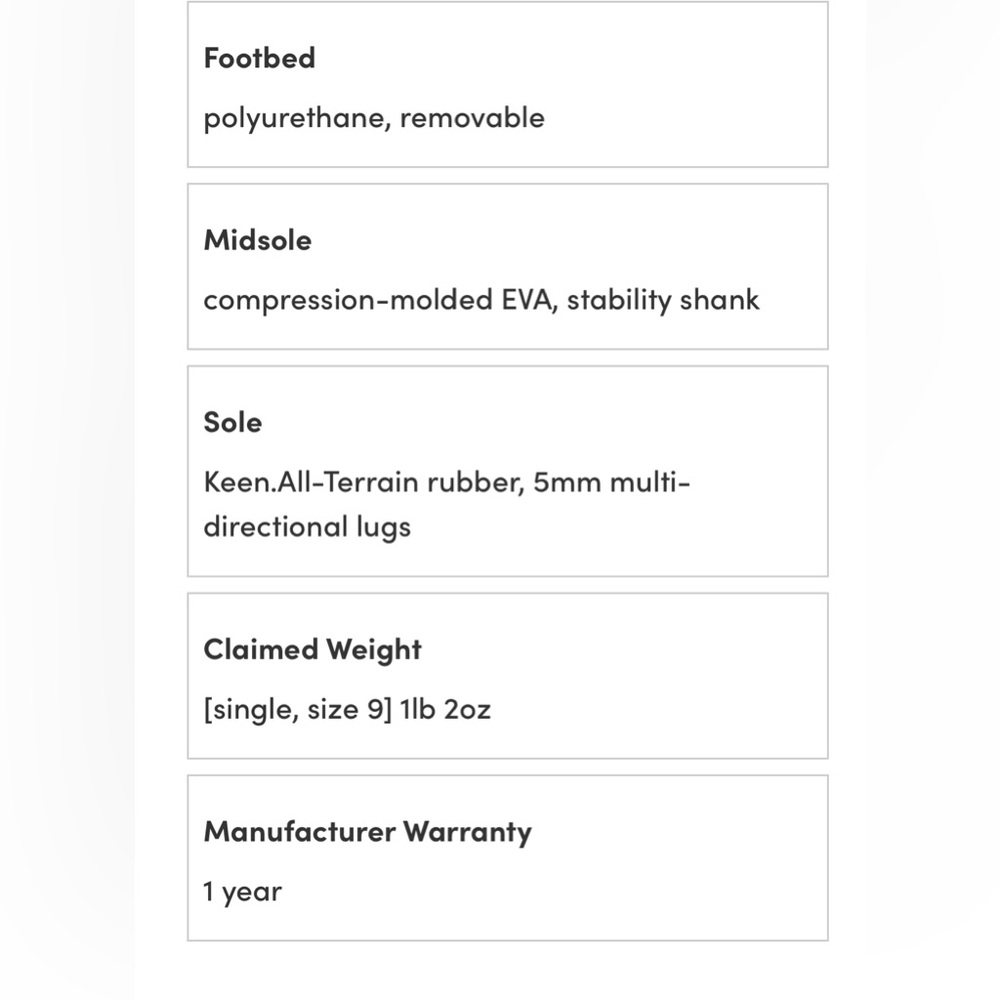Viewport: 1000px width, 1000px height.
Task: Select the 1 year warranty value
Action: [x=242, y=892]
